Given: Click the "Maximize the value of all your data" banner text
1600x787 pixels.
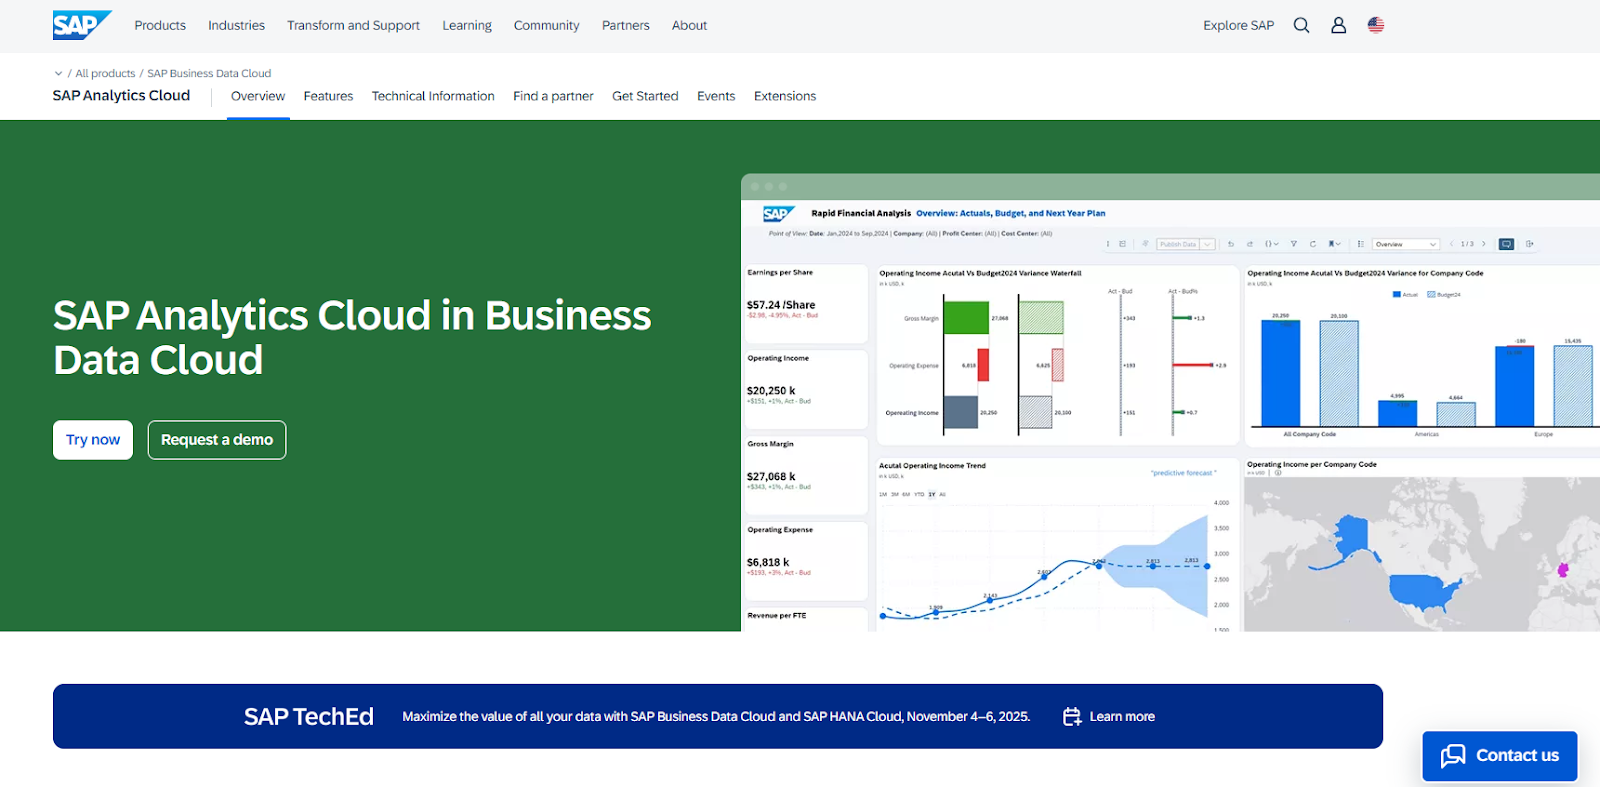Looking at the screenshot, I should [716, 716].
